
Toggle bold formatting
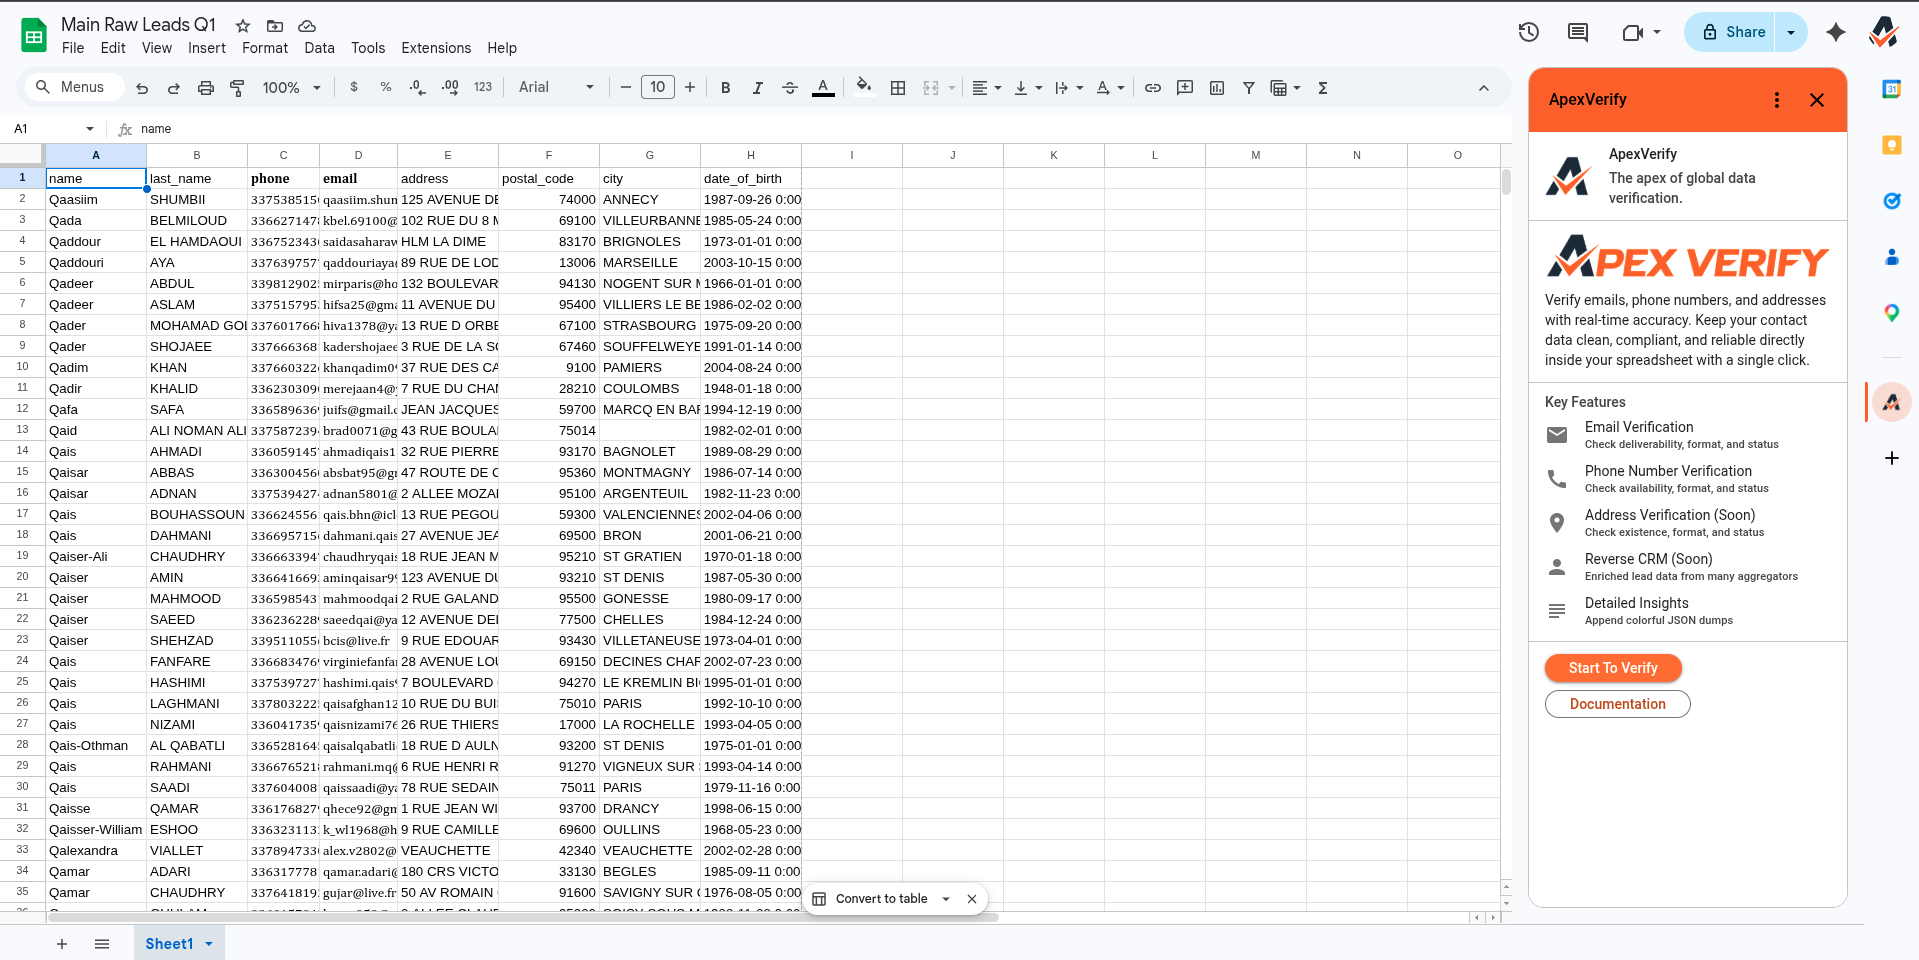click(x=725, y=88)
